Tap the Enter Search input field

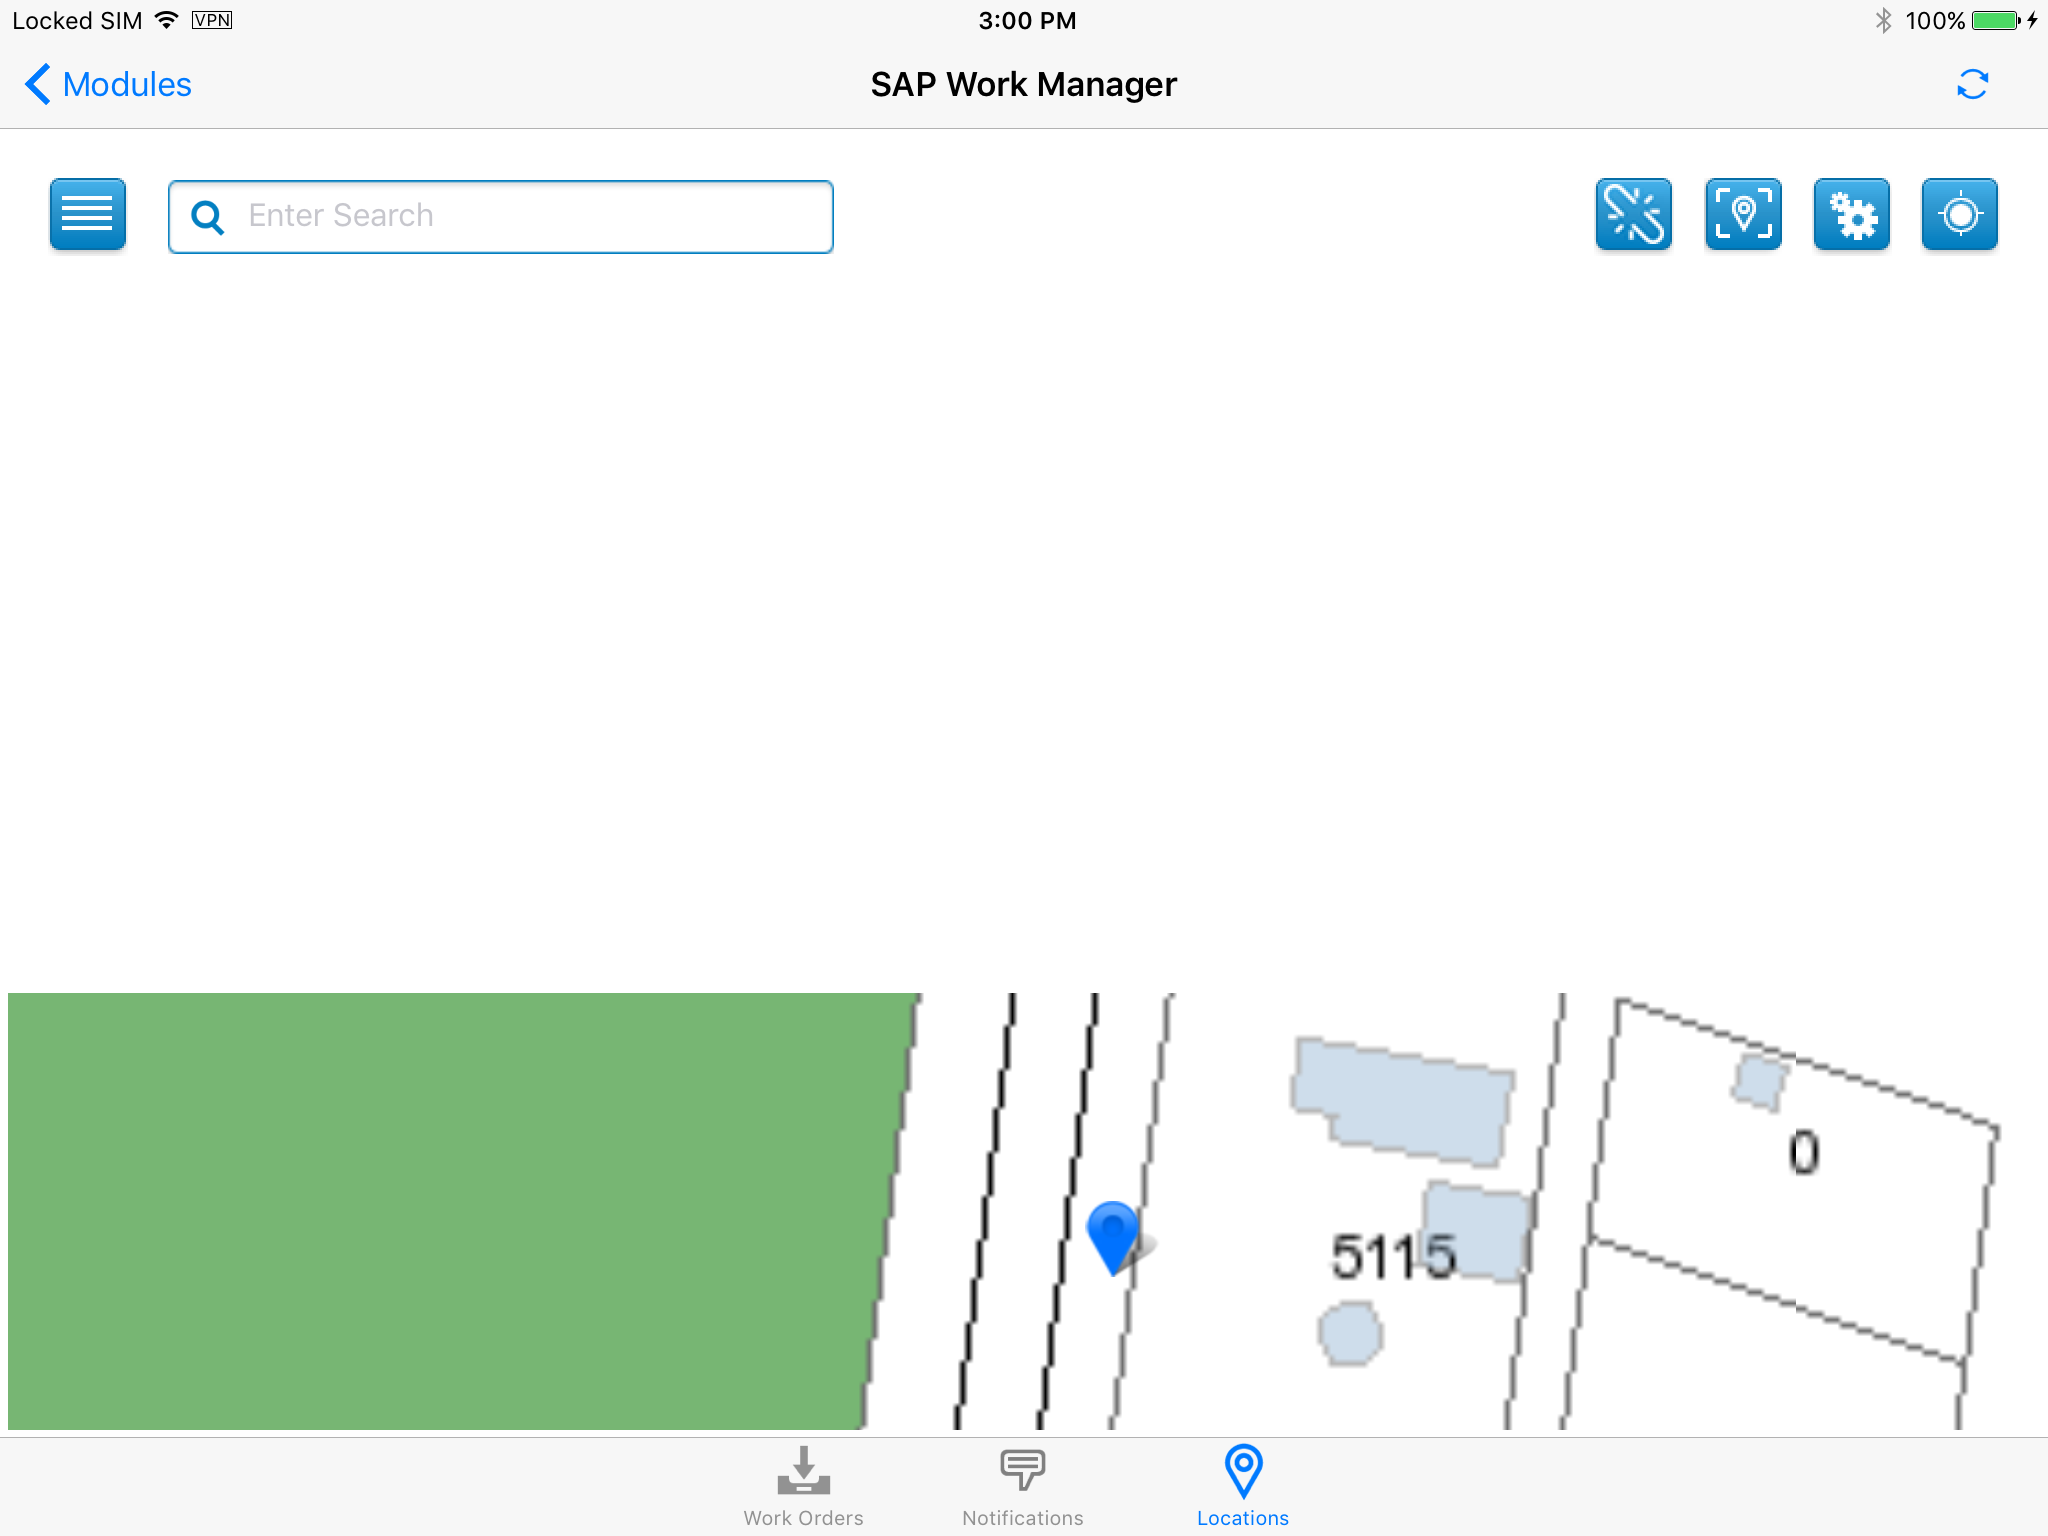tap(500, 215)
